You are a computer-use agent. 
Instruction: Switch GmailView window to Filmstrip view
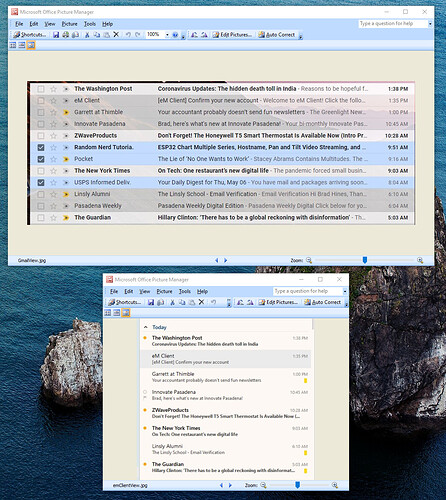(22, 45)
